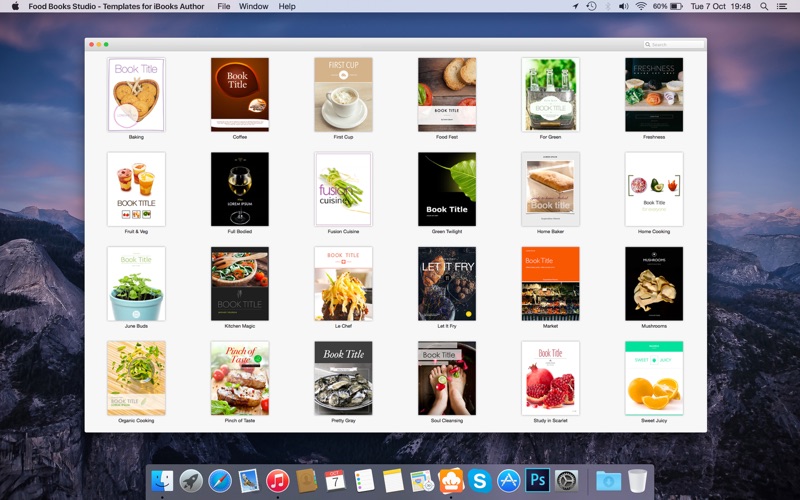
Task: Open Reminders list icon in dock
Action: 364,481
